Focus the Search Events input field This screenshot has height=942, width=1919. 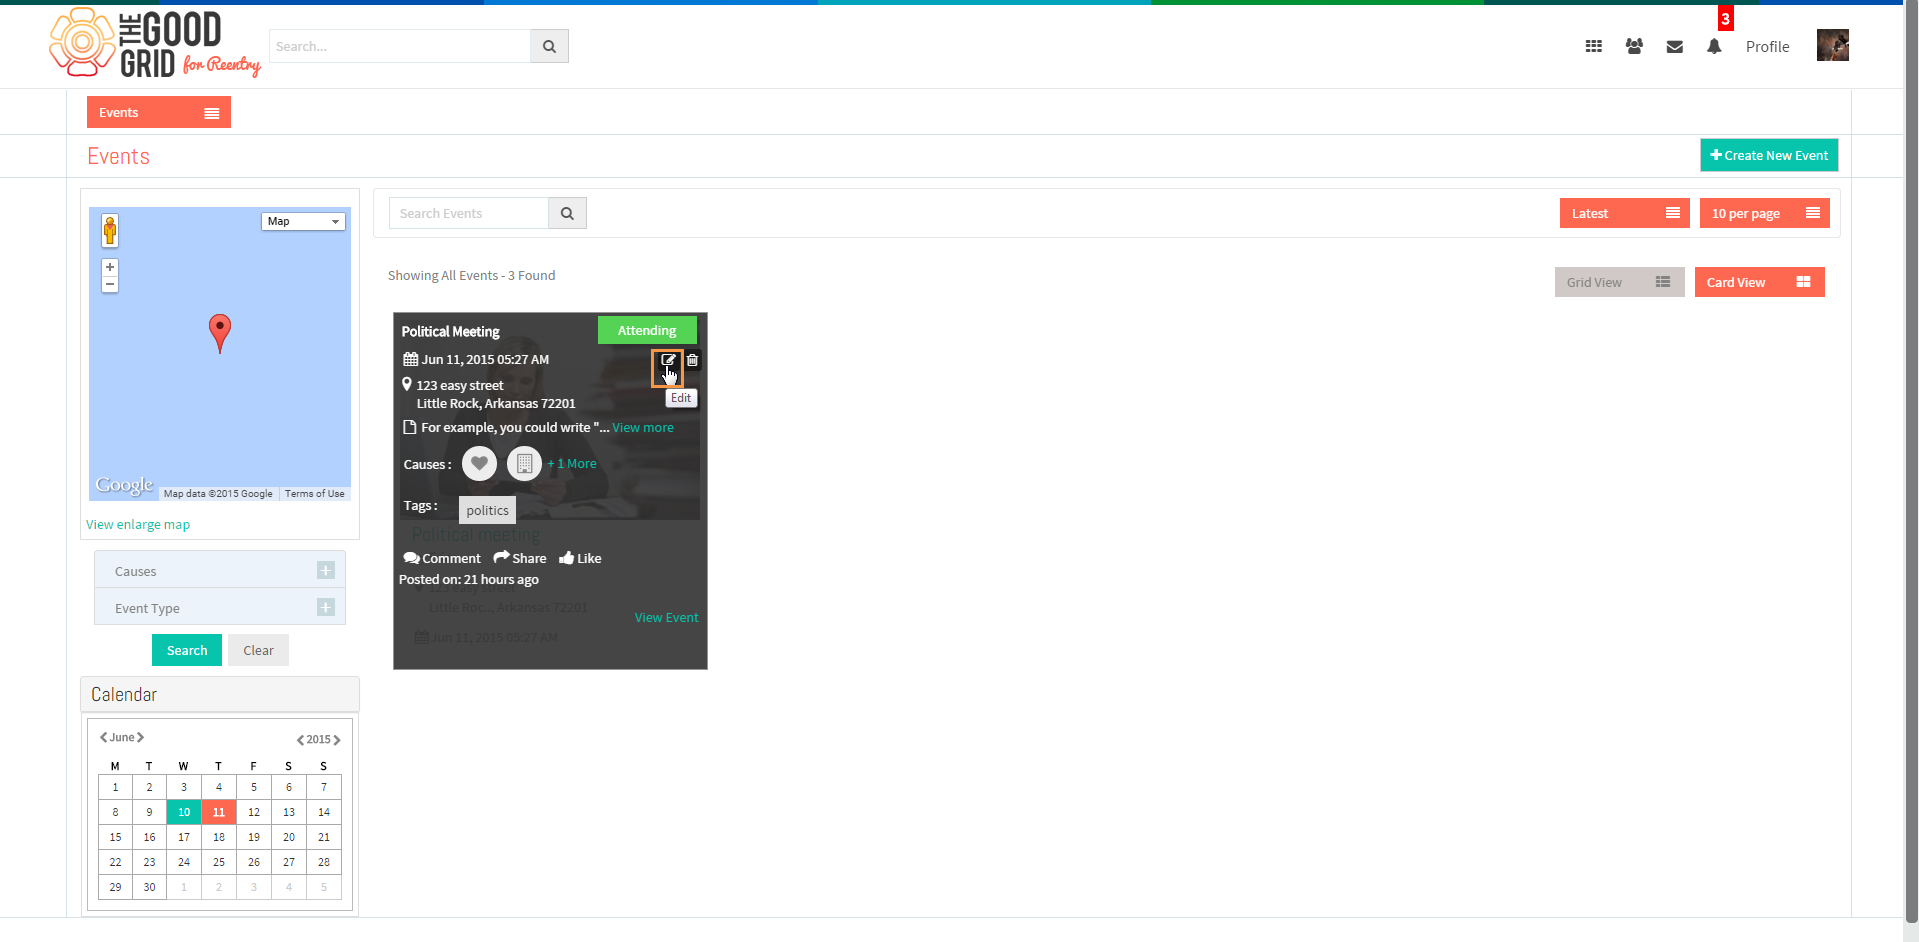(469, 213)
